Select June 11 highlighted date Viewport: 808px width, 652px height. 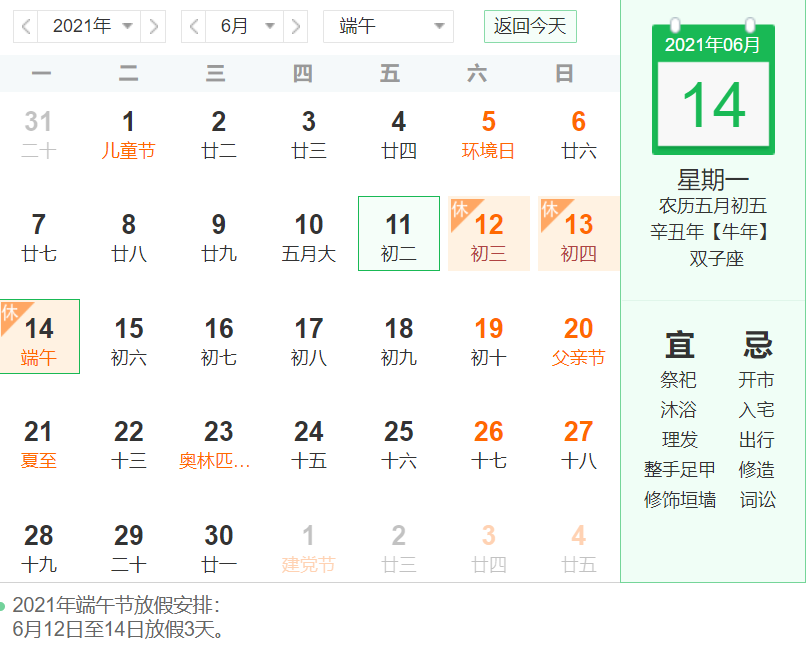pos(398,233)
